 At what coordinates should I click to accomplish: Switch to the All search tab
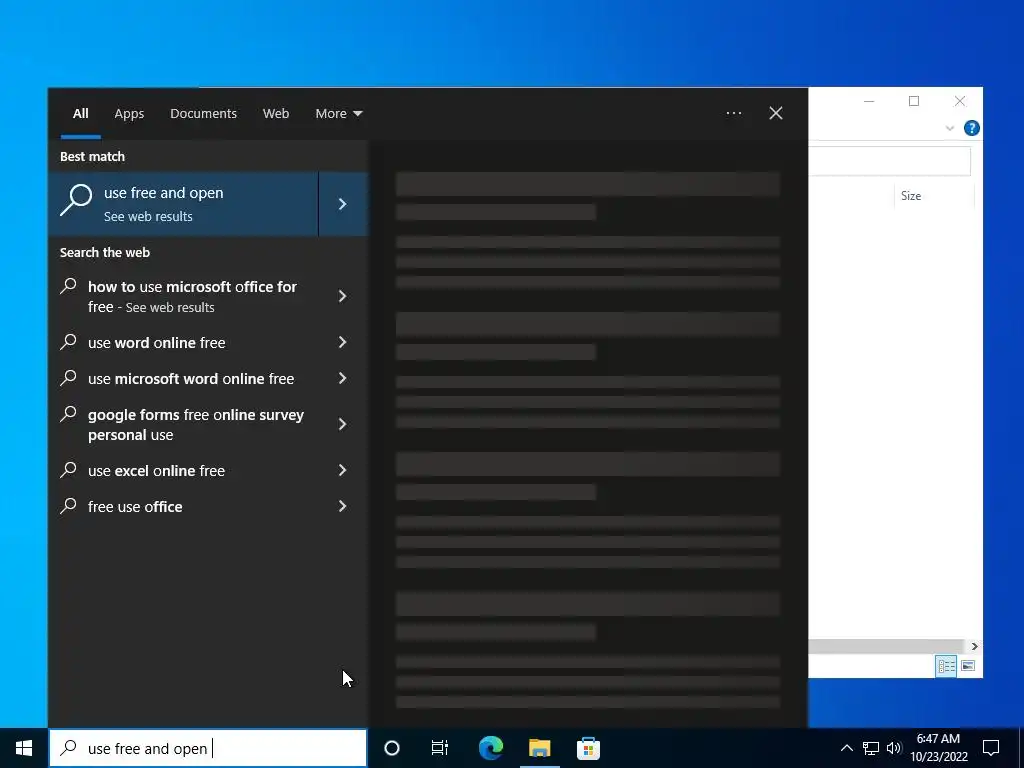[80, 114]
